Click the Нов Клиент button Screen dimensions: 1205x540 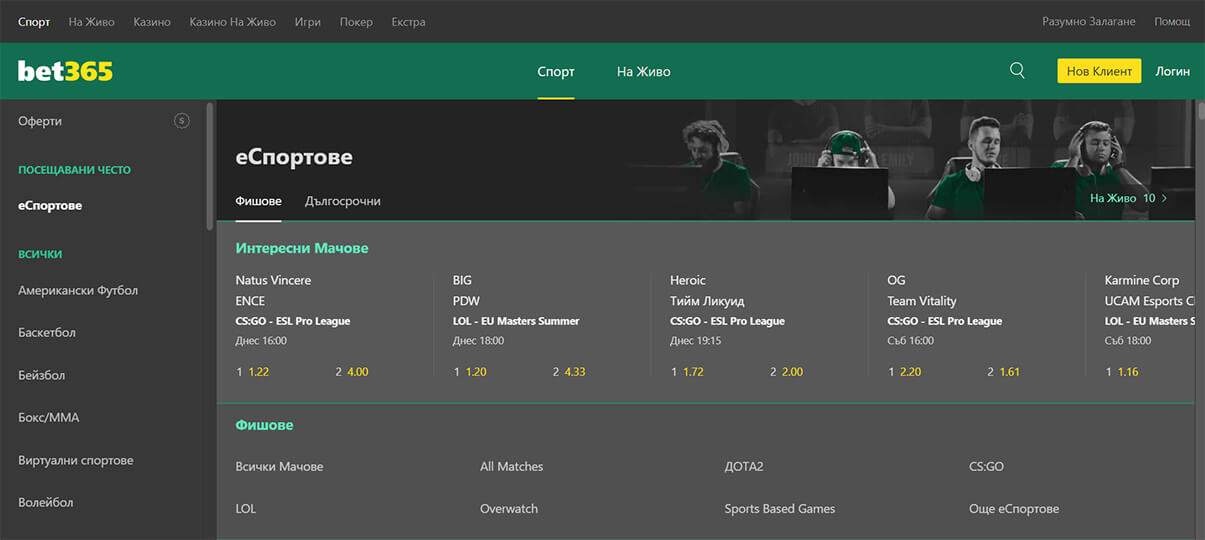tap(1099, 71)
